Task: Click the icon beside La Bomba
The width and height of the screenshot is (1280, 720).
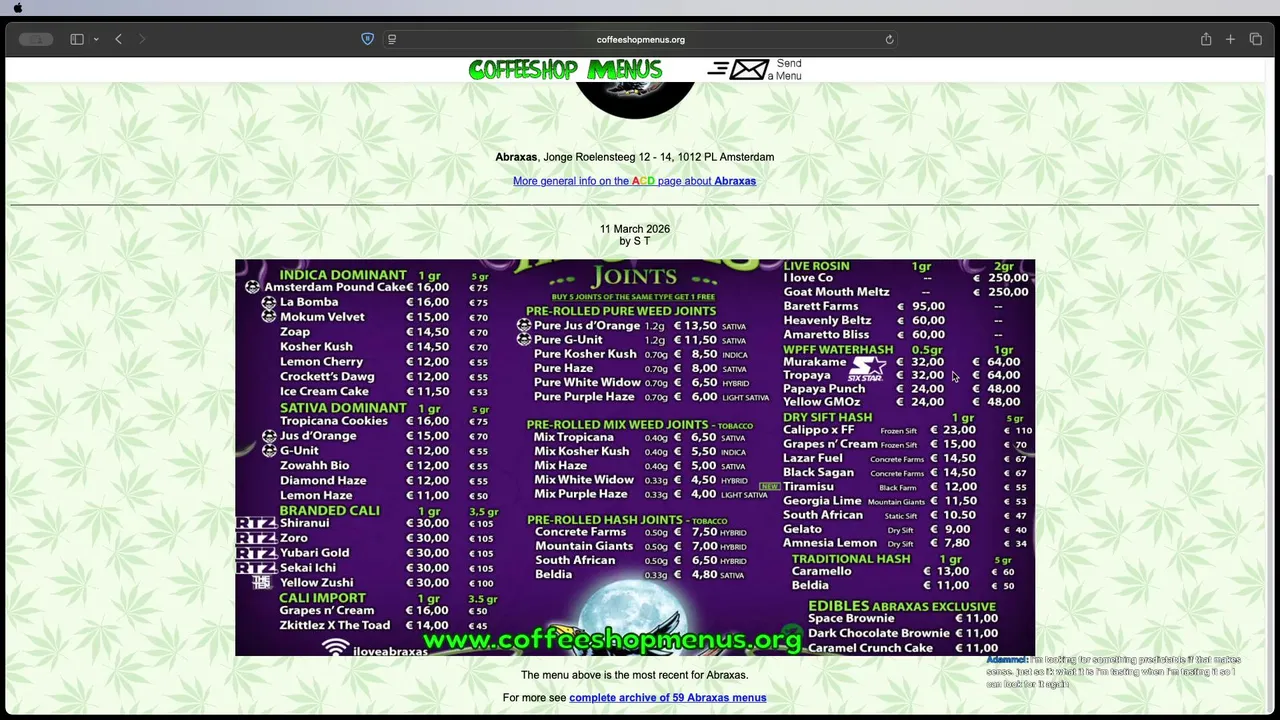Action: click(x=268, y=302)
